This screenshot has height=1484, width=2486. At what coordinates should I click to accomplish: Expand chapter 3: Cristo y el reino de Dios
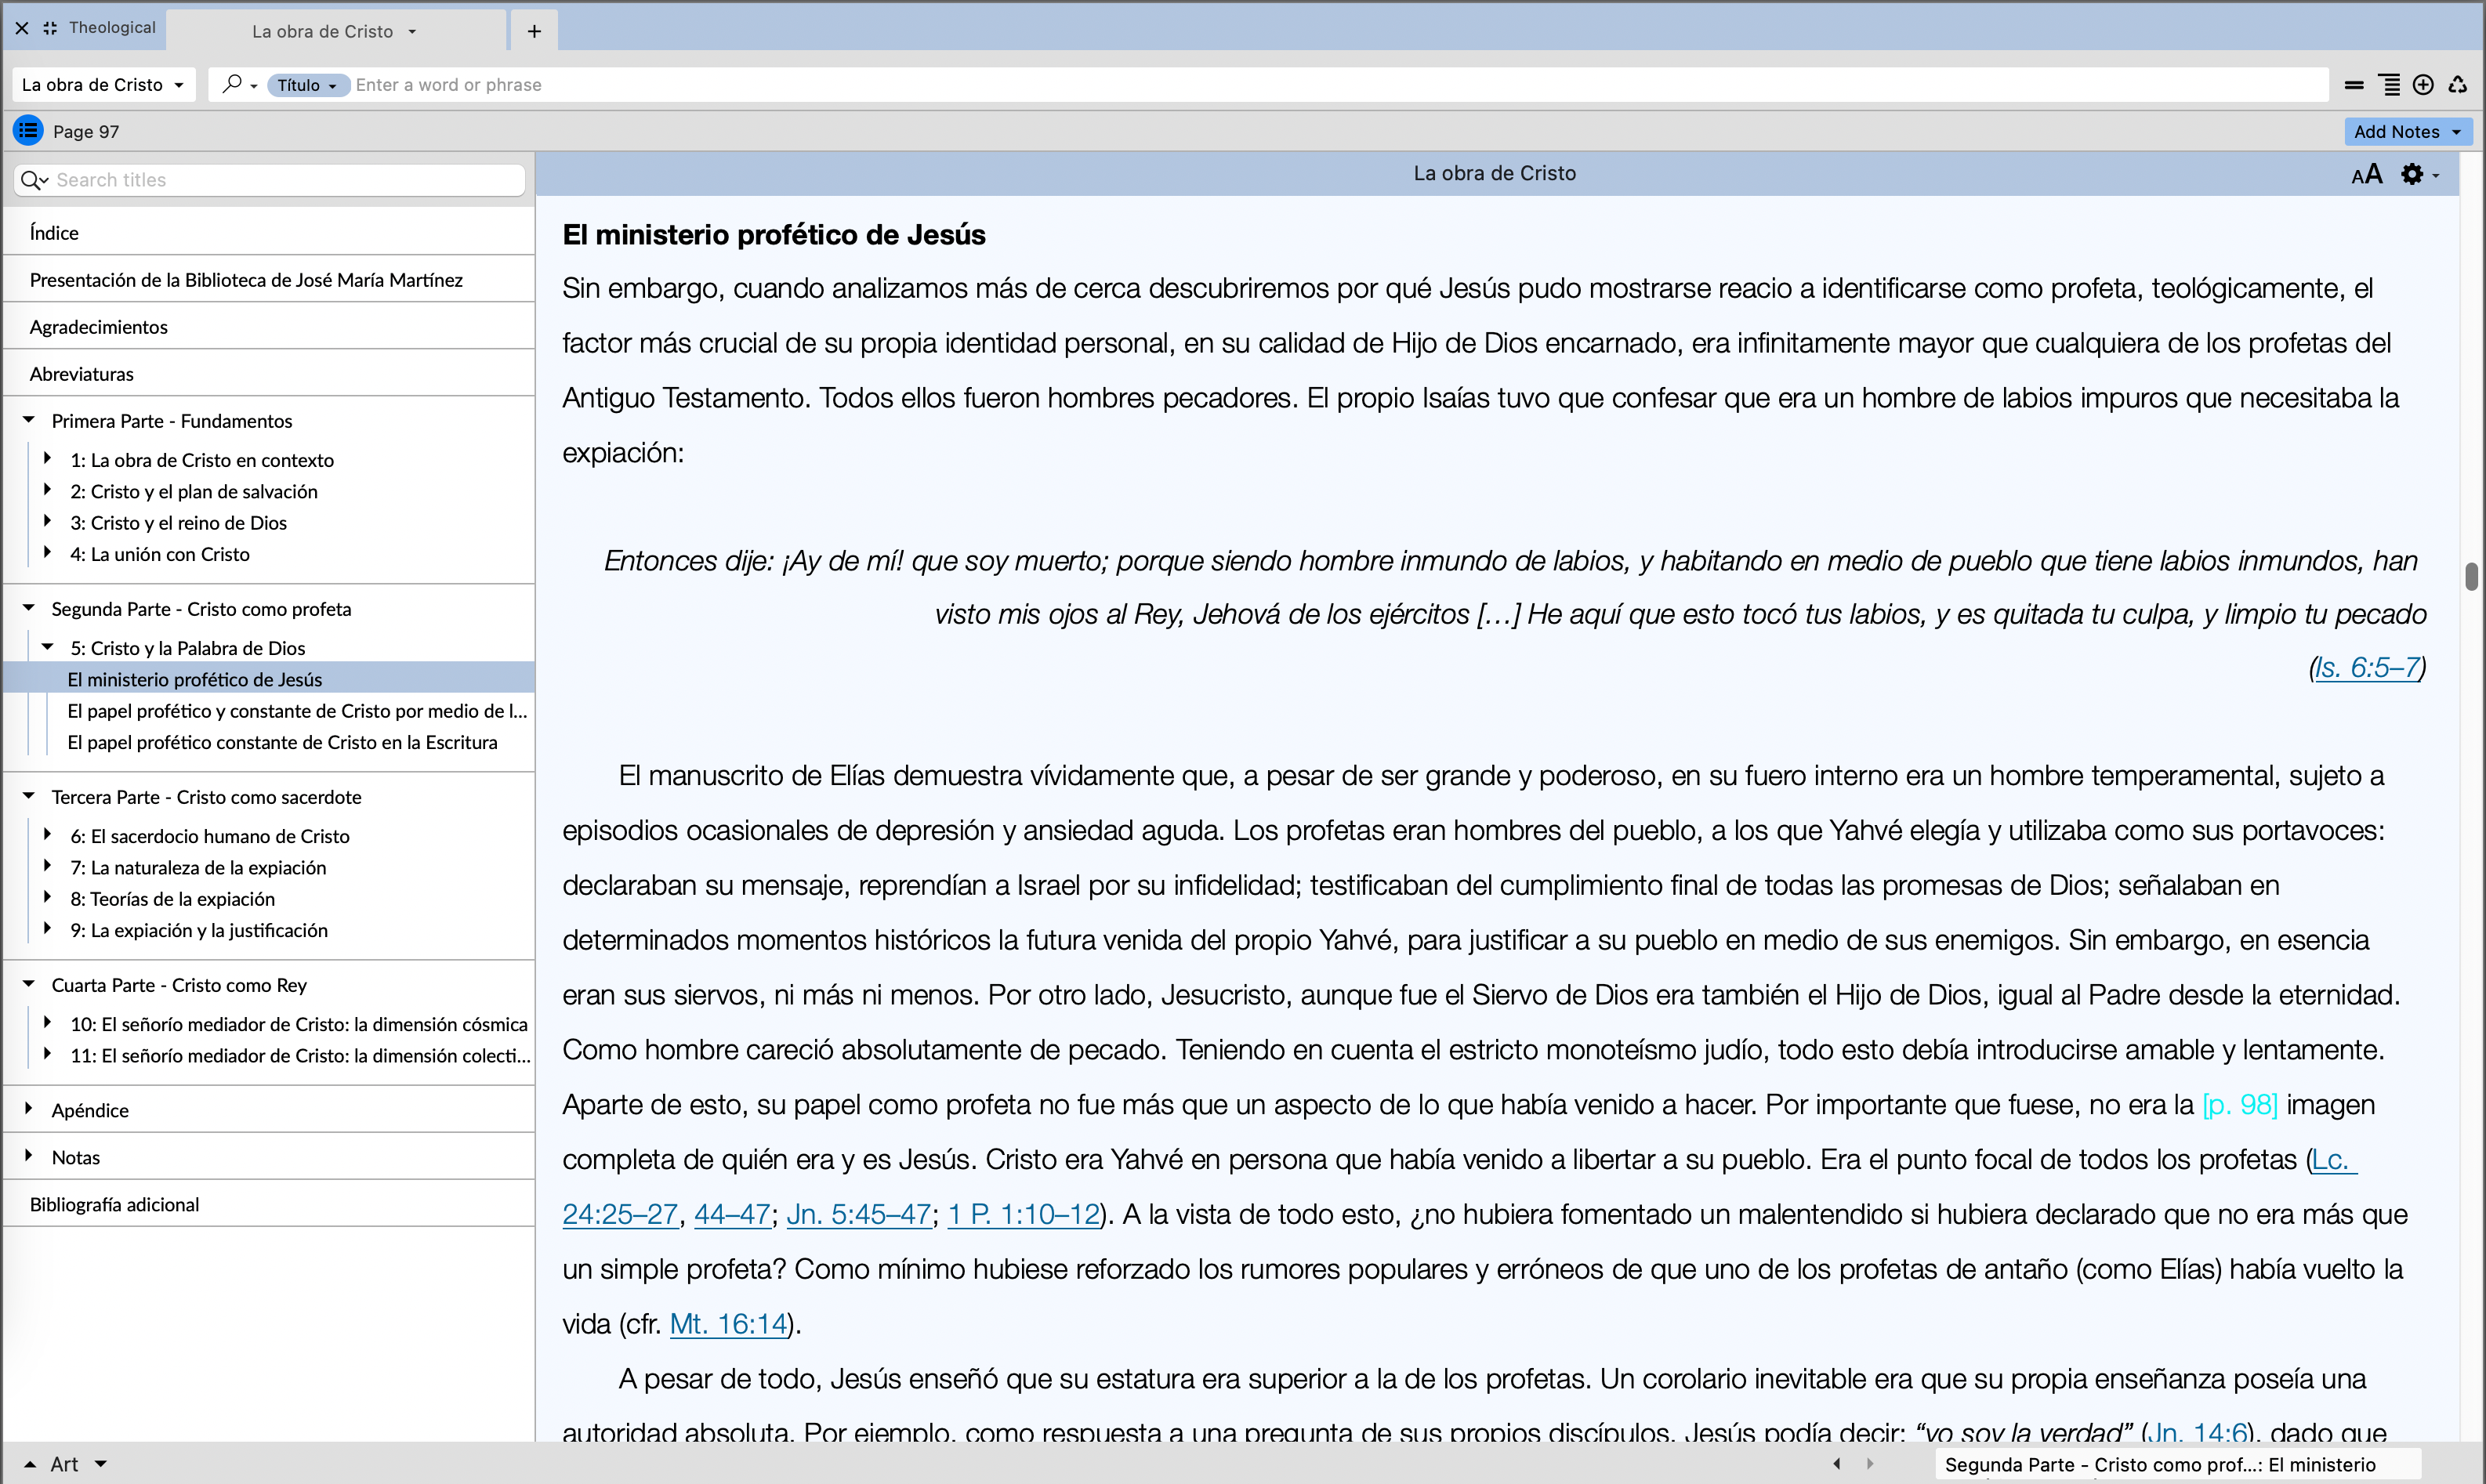click(x=47, y=521)
